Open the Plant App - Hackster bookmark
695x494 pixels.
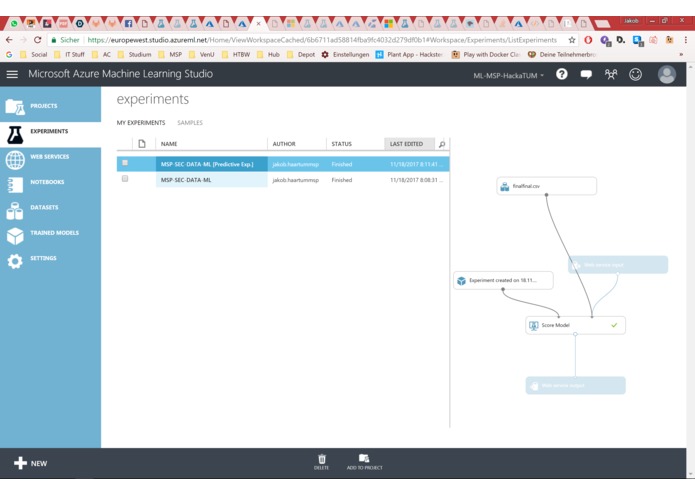tap(409, 54)
